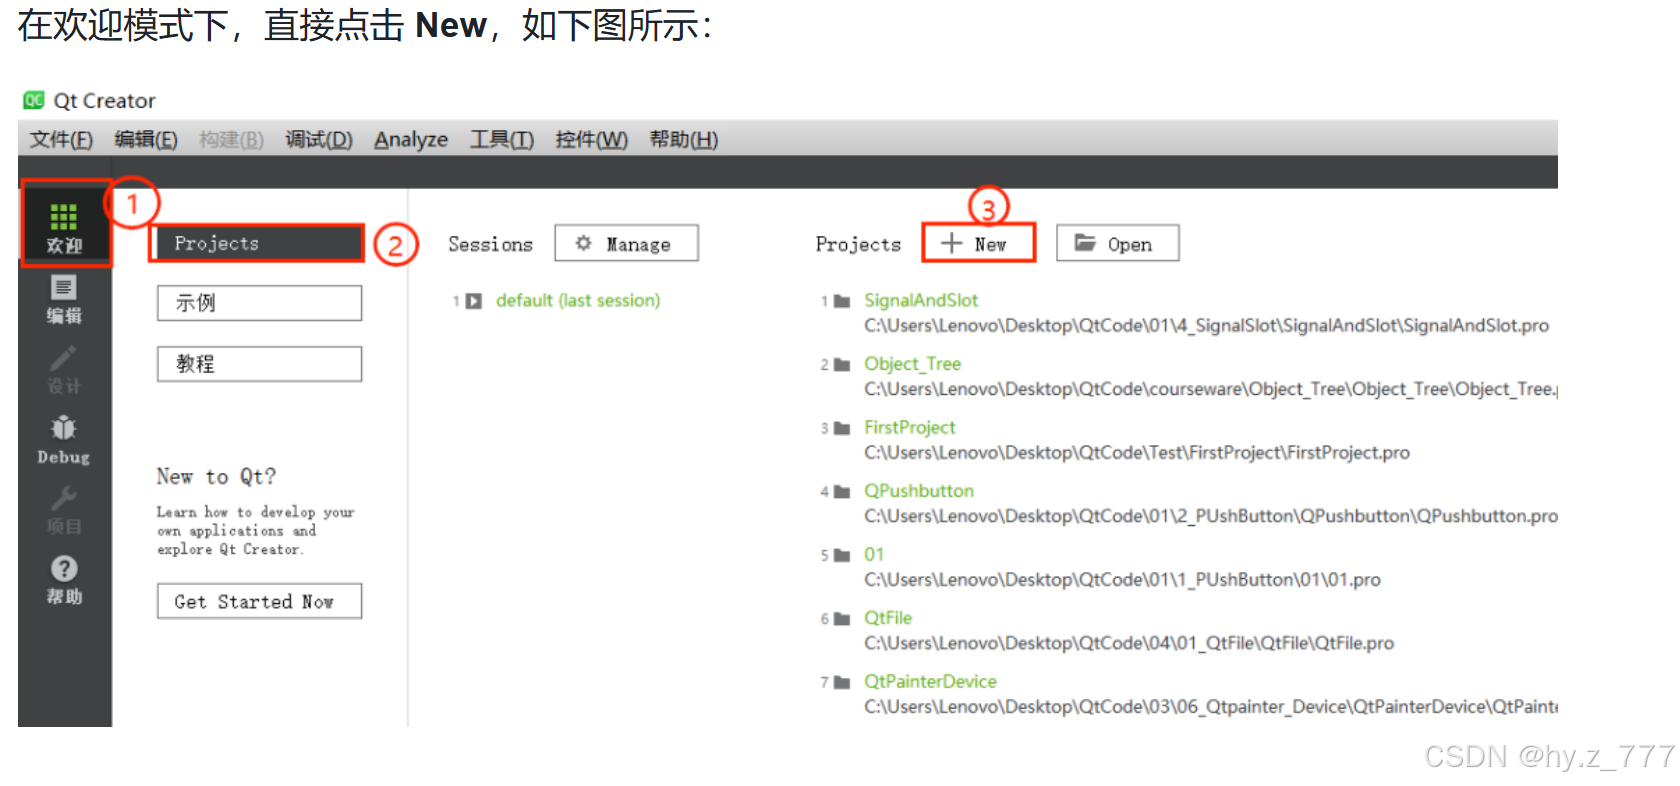
Task: Open the 控件(W) menu
Action: coord(591,139)
